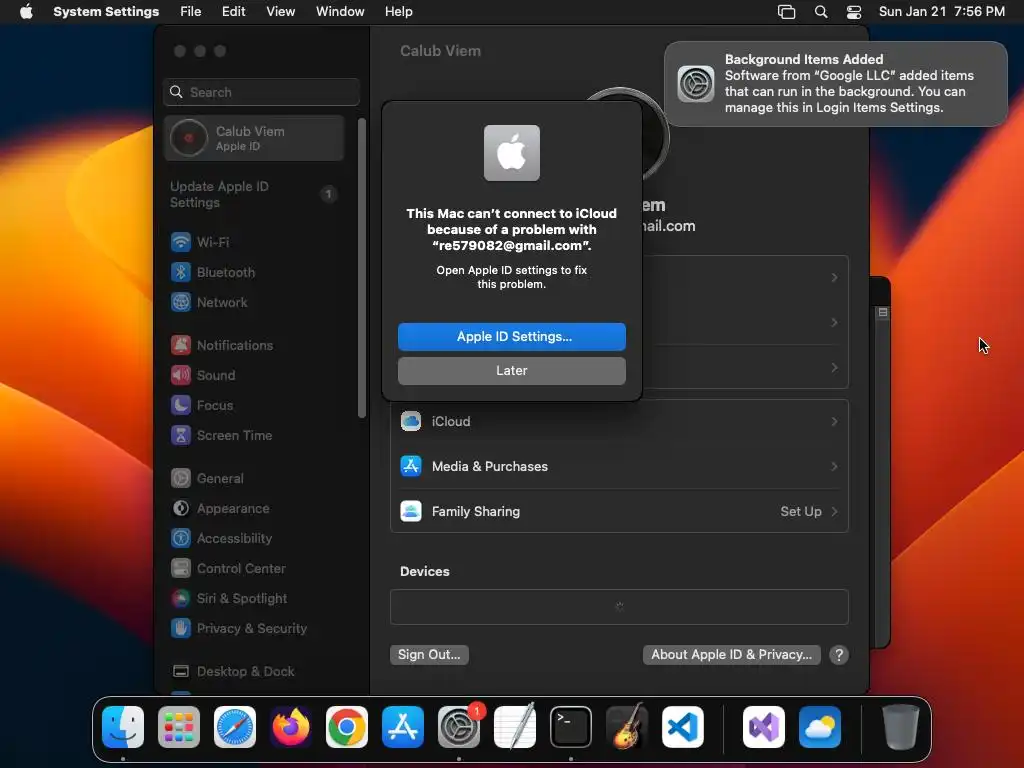The image size is (1024, 768).
Task: Open App Store from the Dock
Action: (x=403, y=727)
